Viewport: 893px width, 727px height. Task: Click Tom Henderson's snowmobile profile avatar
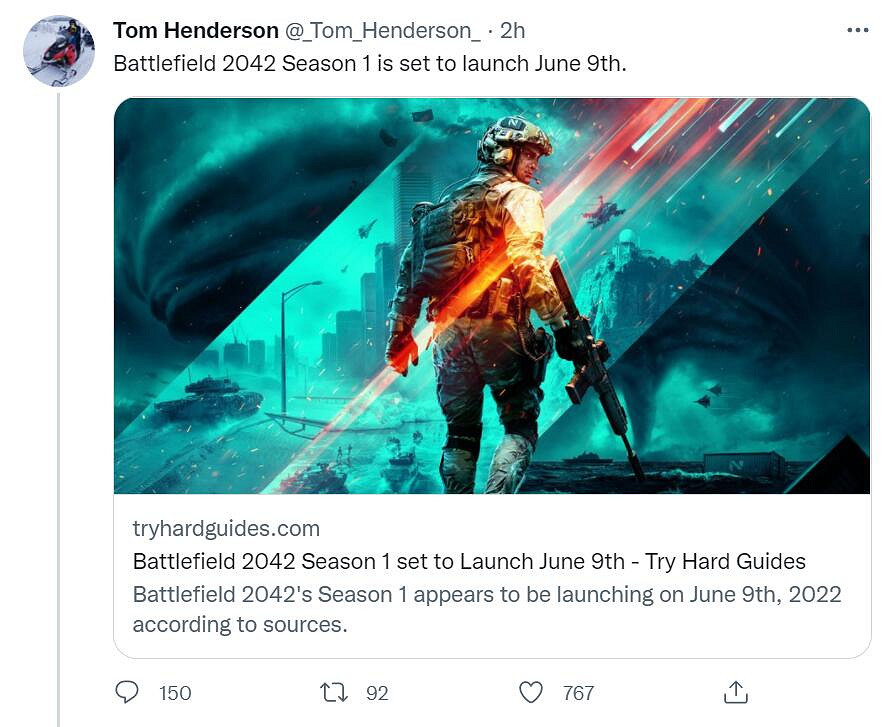point(59,51)
